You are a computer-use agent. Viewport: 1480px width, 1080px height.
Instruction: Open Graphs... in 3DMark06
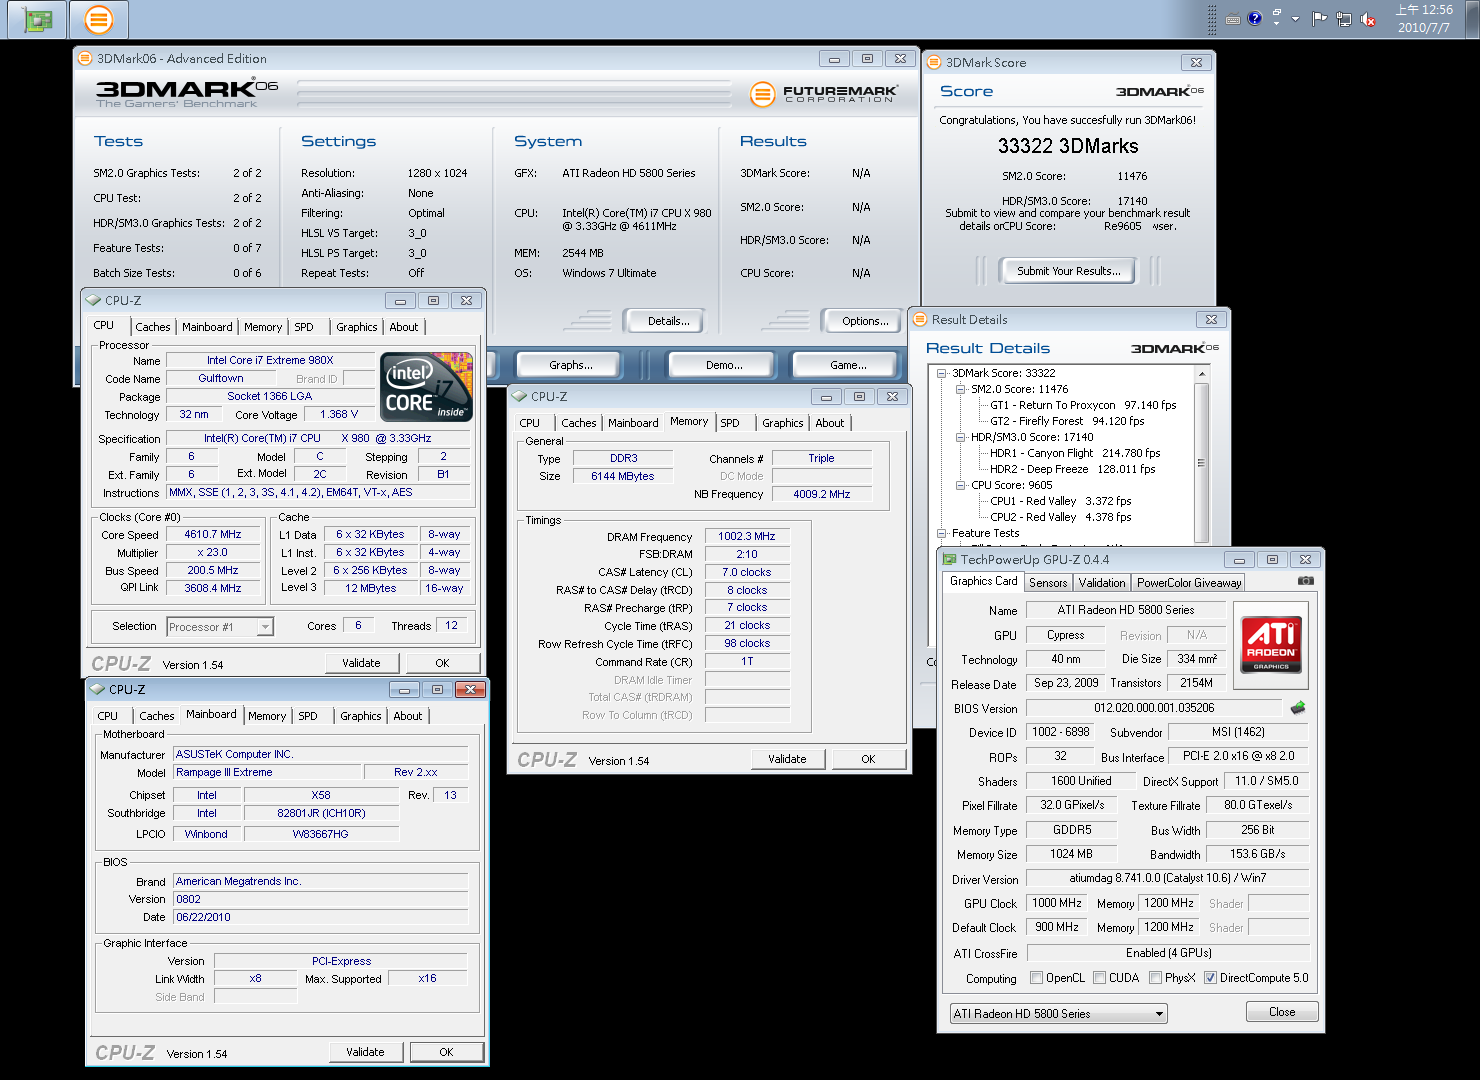click(571, 365)
